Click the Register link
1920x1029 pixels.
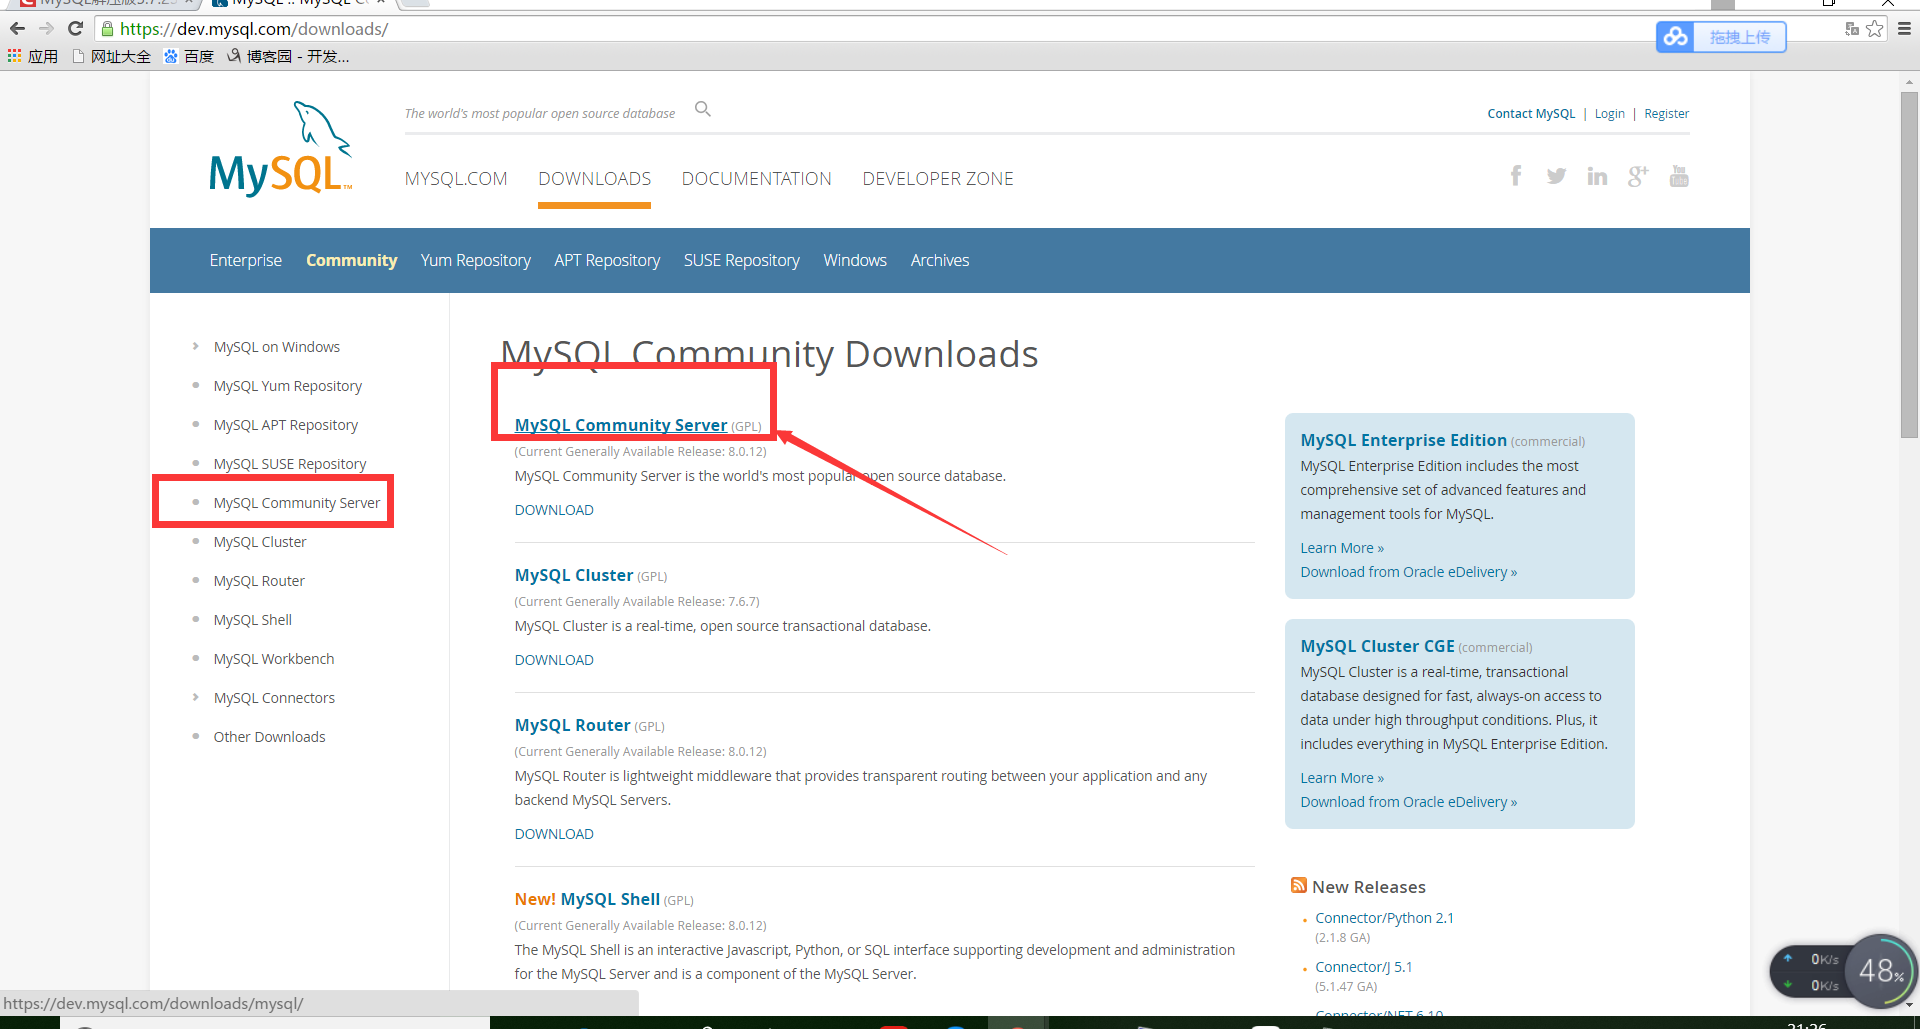(1667, 114)
